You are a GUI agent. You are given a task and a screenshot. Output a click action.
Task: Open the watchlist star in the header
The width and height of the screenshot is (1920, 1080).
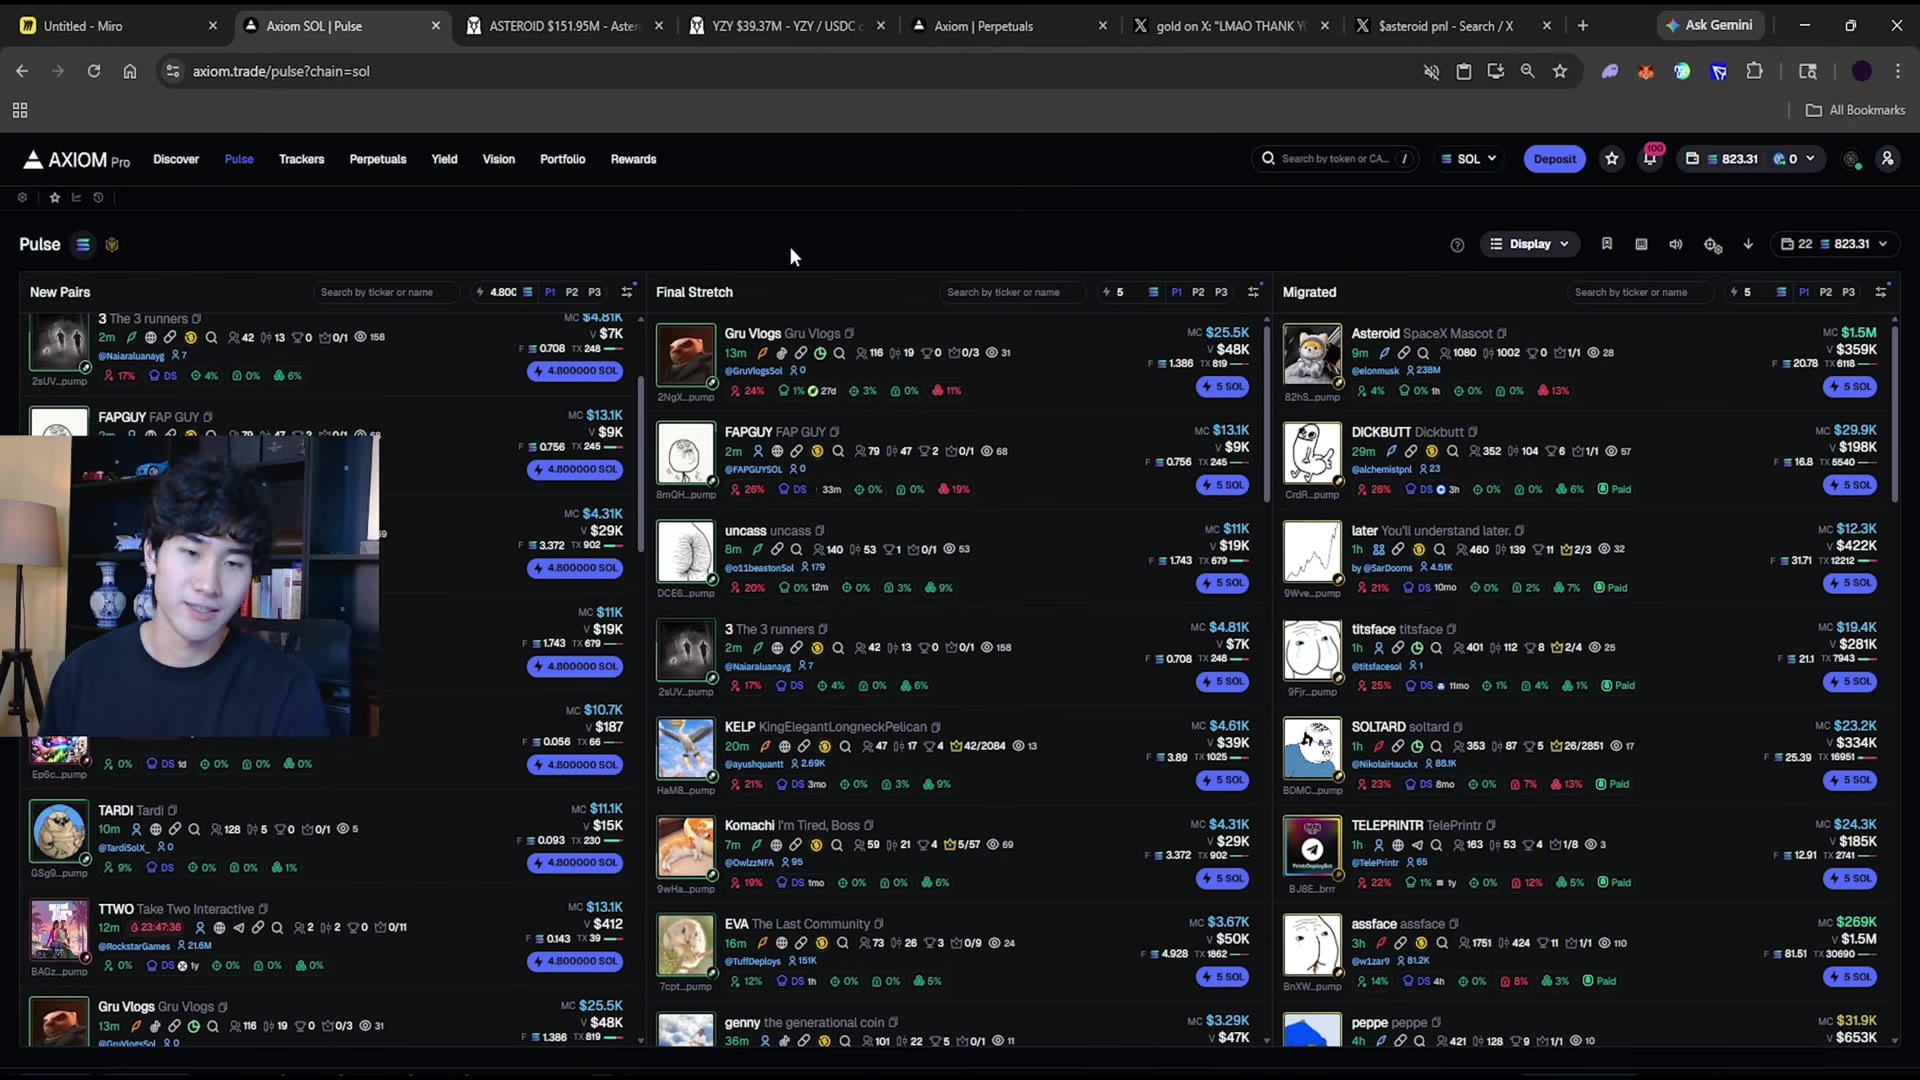click(1612, 159)
